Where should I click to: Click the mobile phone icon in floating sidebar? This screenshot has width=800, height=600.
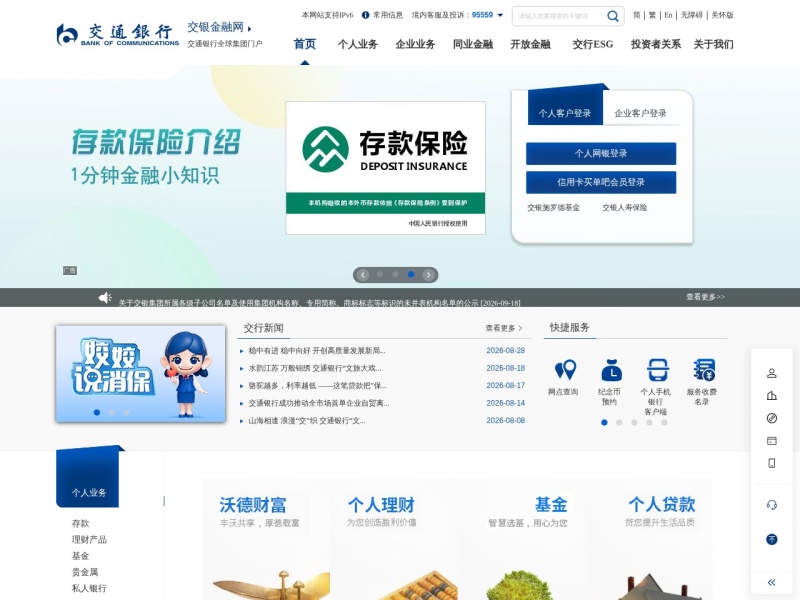coord(771,463)
